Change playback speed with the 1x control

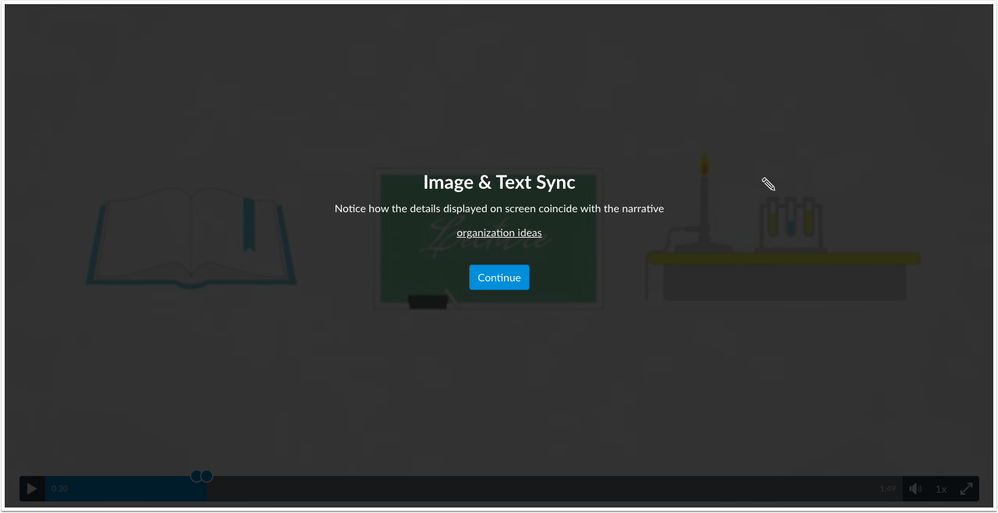[x=941, y=489]
